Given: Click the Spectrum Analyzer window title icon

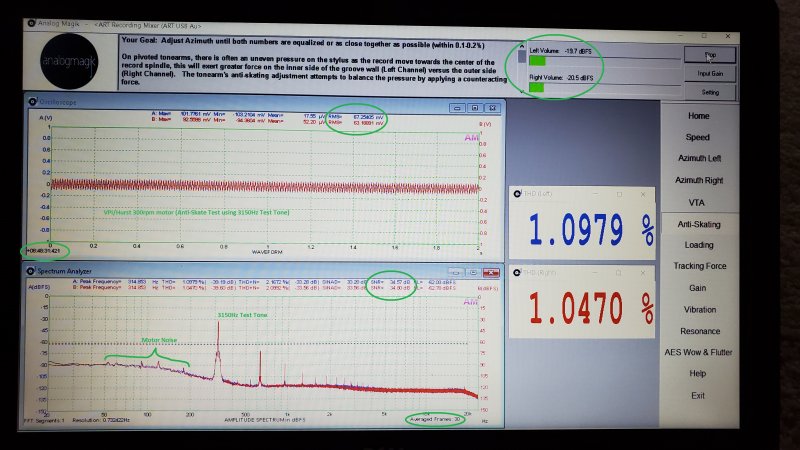Looking at the screenshot, I should pos(31,271).
